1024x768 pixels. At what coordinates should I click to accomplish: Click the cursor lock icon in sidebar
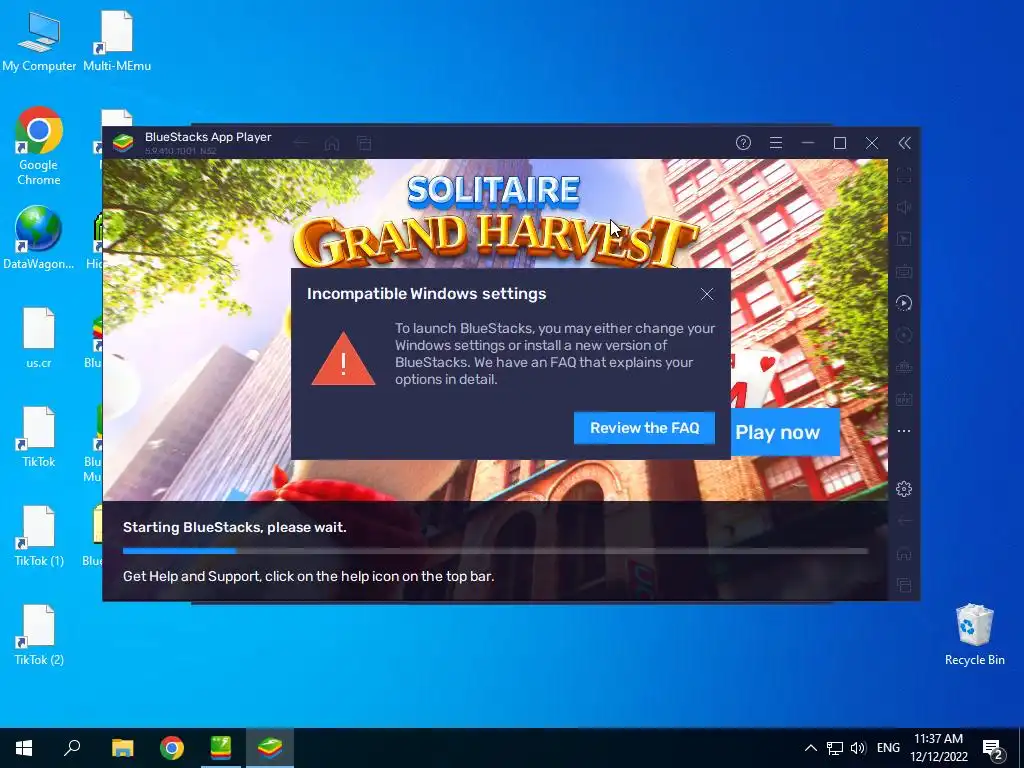tap(904, 239)
